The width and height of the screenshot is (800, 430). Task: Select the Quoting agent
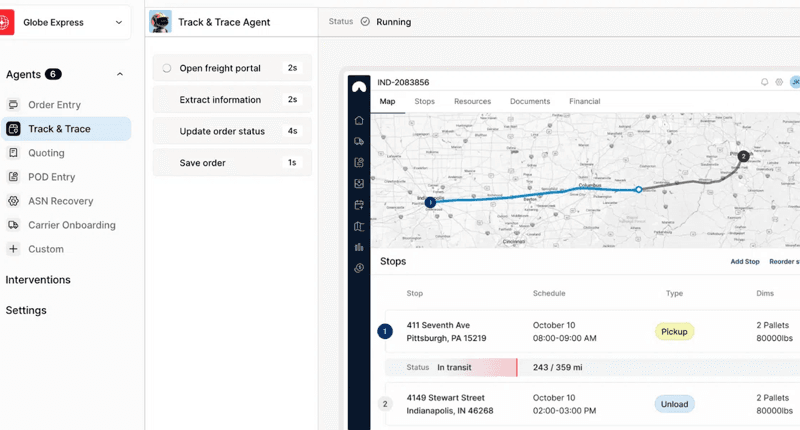point(46,153)
